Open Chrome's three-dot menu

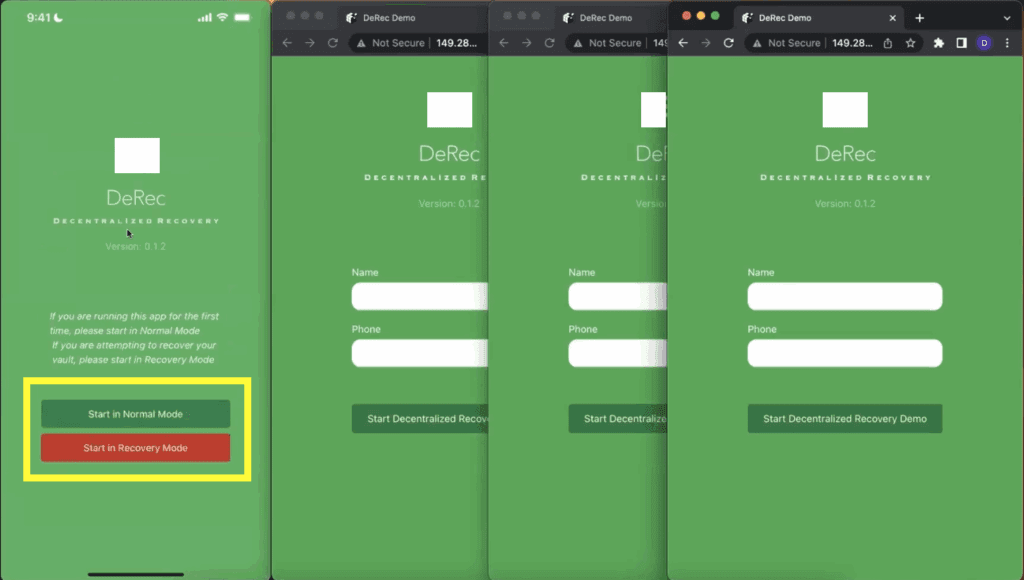point(1007,43)
